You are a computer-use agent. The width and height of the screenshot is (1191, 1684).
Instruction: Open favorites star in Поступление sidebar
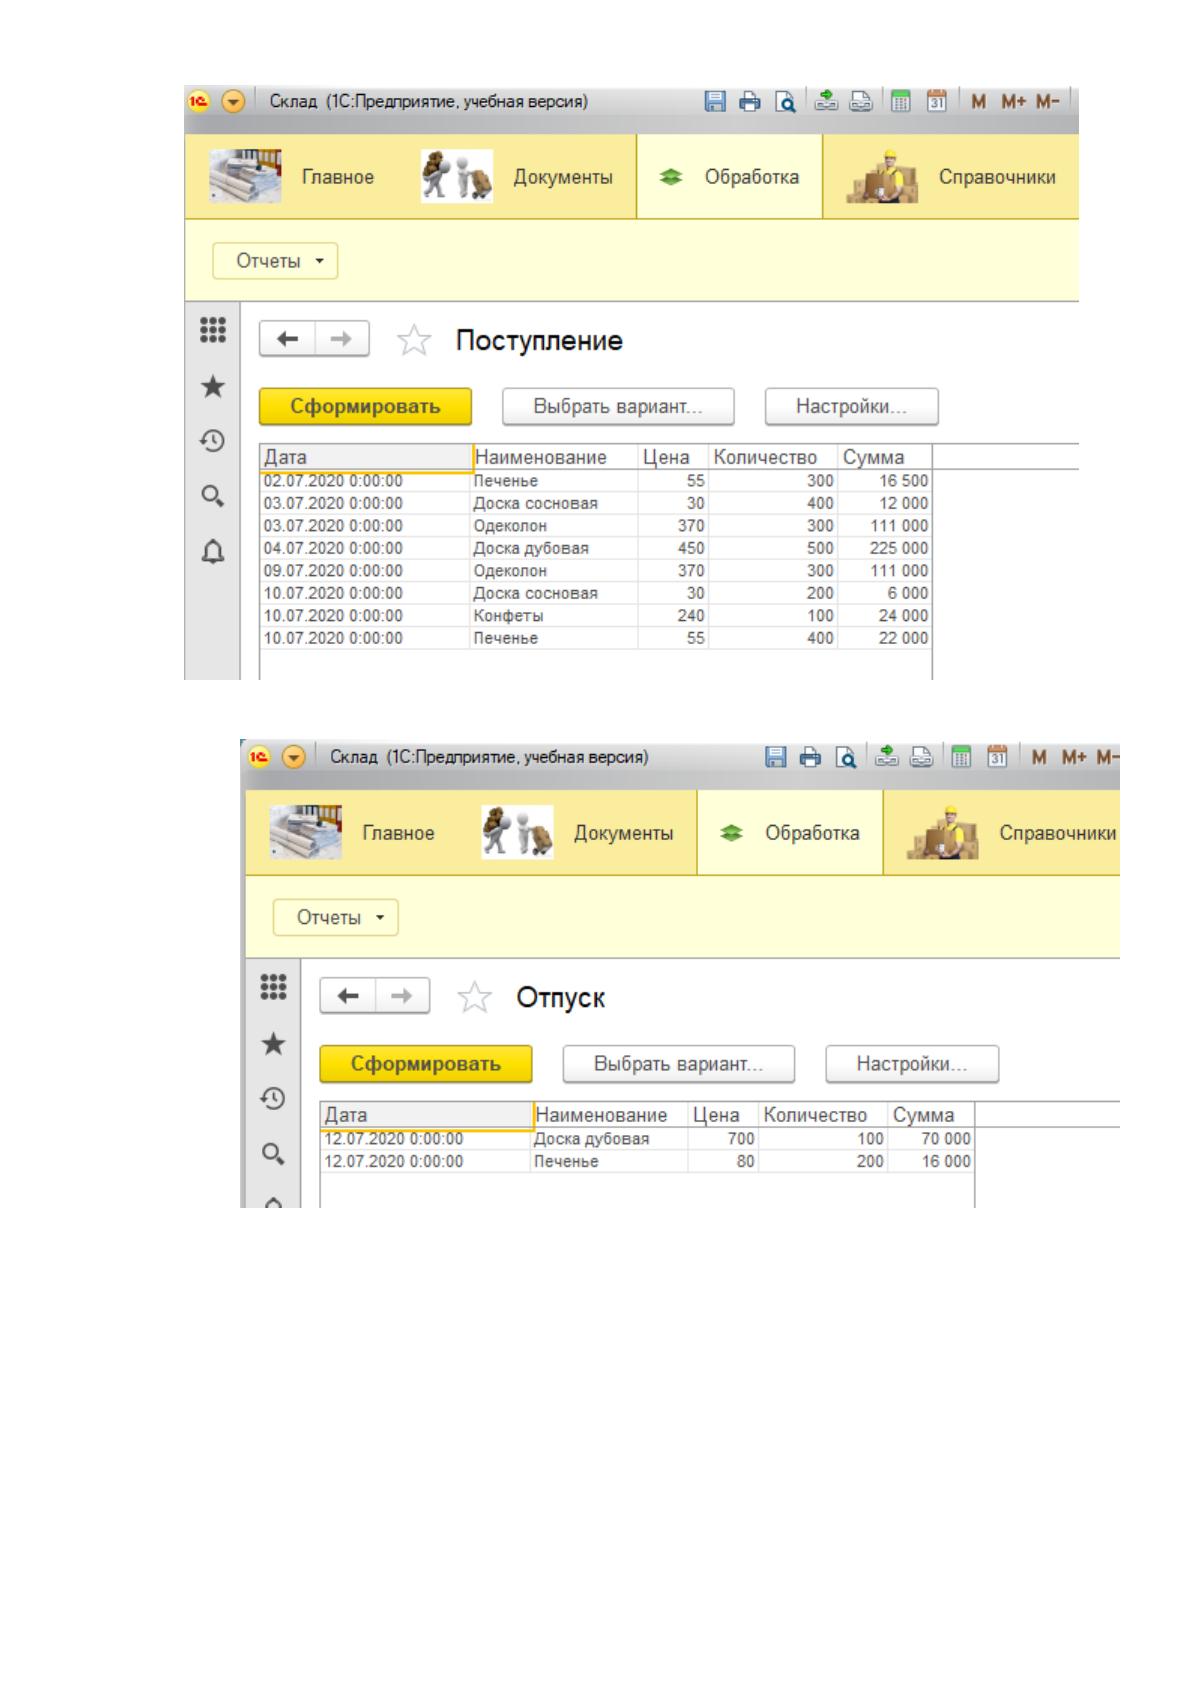(x=213, y=387)
